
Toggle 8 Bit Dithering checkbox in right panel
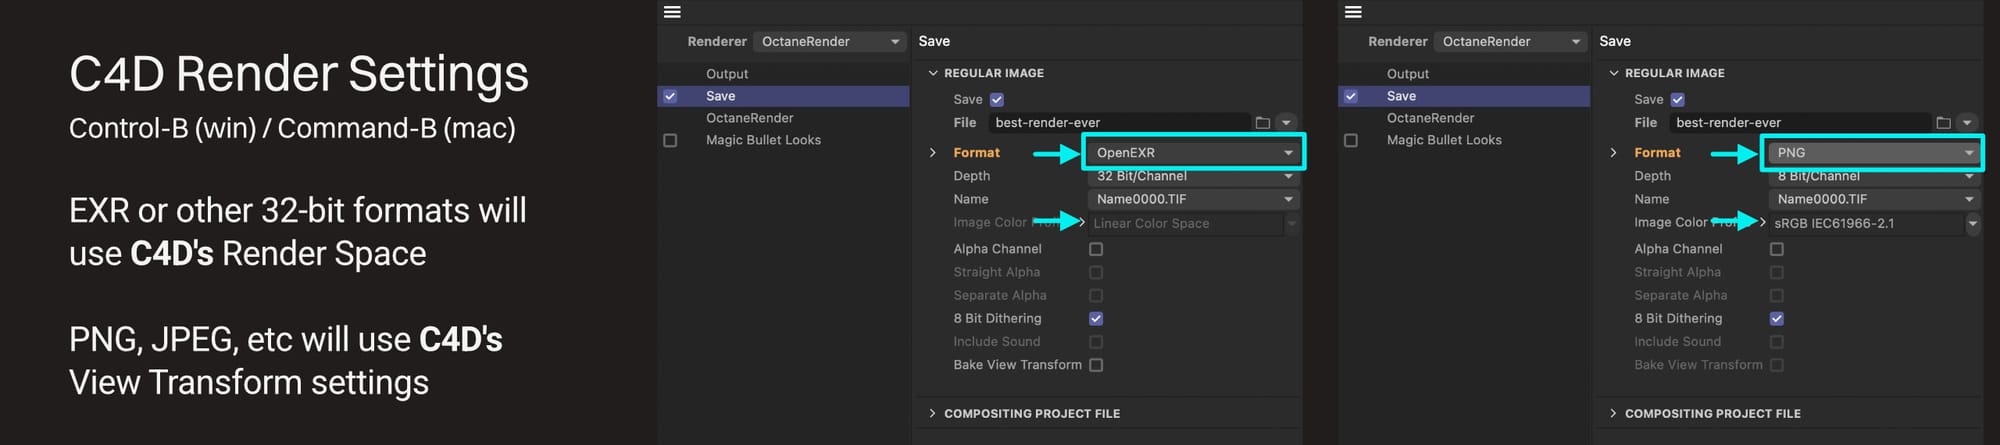click(1777, 319)
